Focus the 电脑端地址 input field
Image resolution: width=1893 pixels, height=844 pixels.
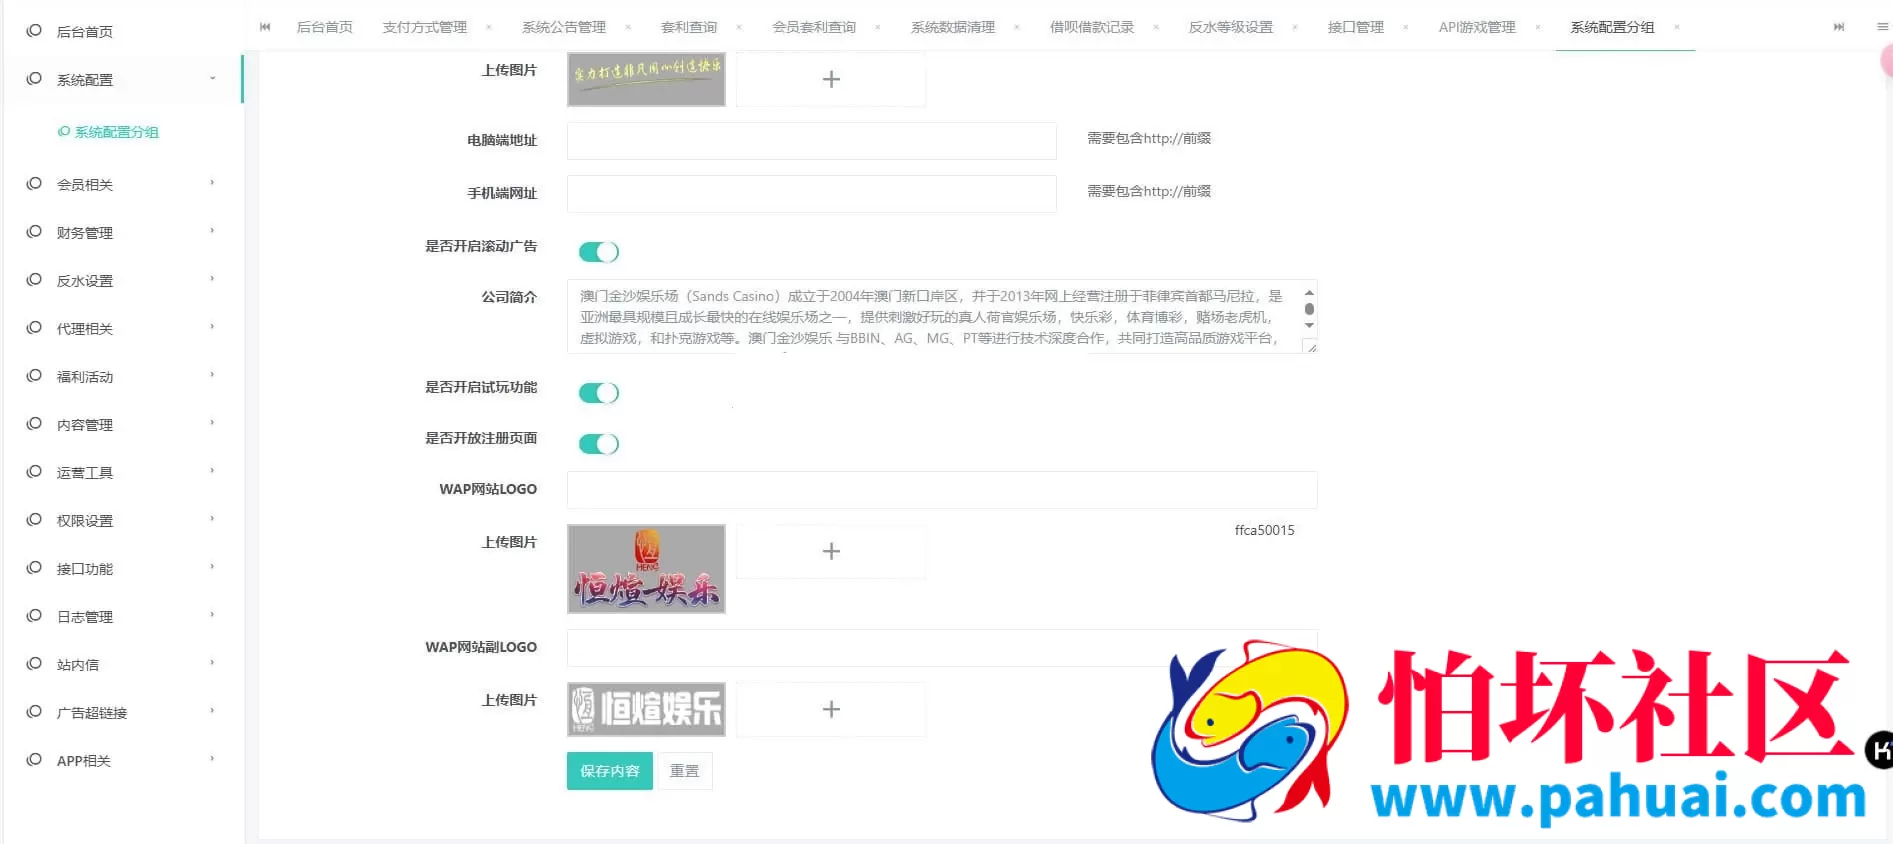click(x=812, y=141)
